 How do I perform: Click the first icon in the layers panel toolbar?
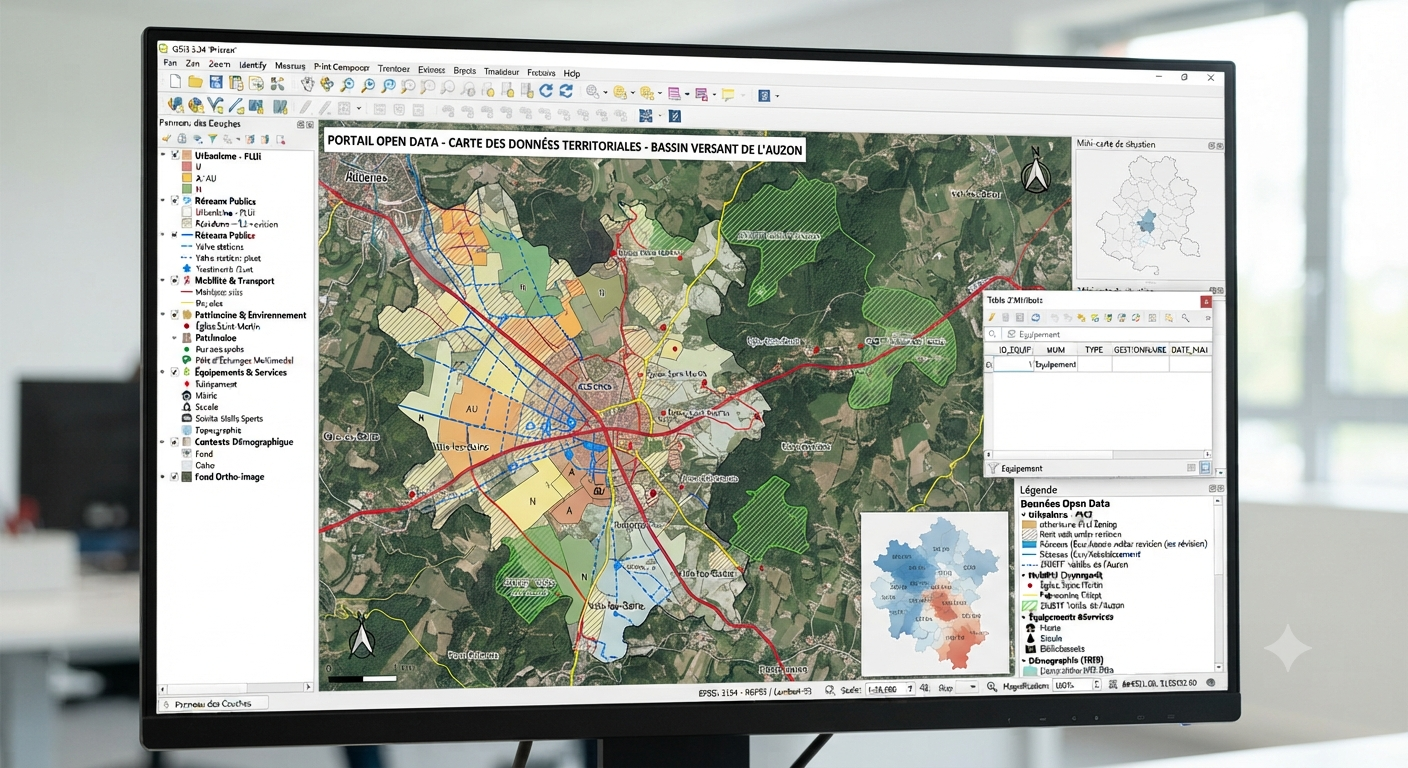click(166, 139)
